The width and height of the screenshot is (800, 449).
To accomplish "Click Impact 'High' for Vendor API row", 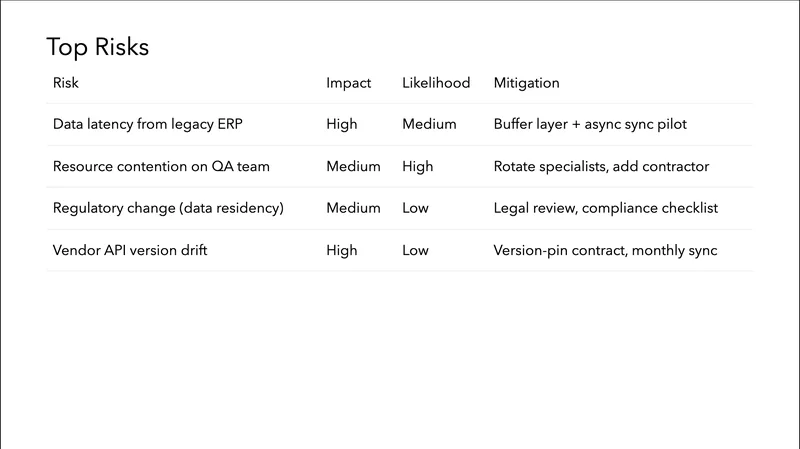I will point(341,250).
